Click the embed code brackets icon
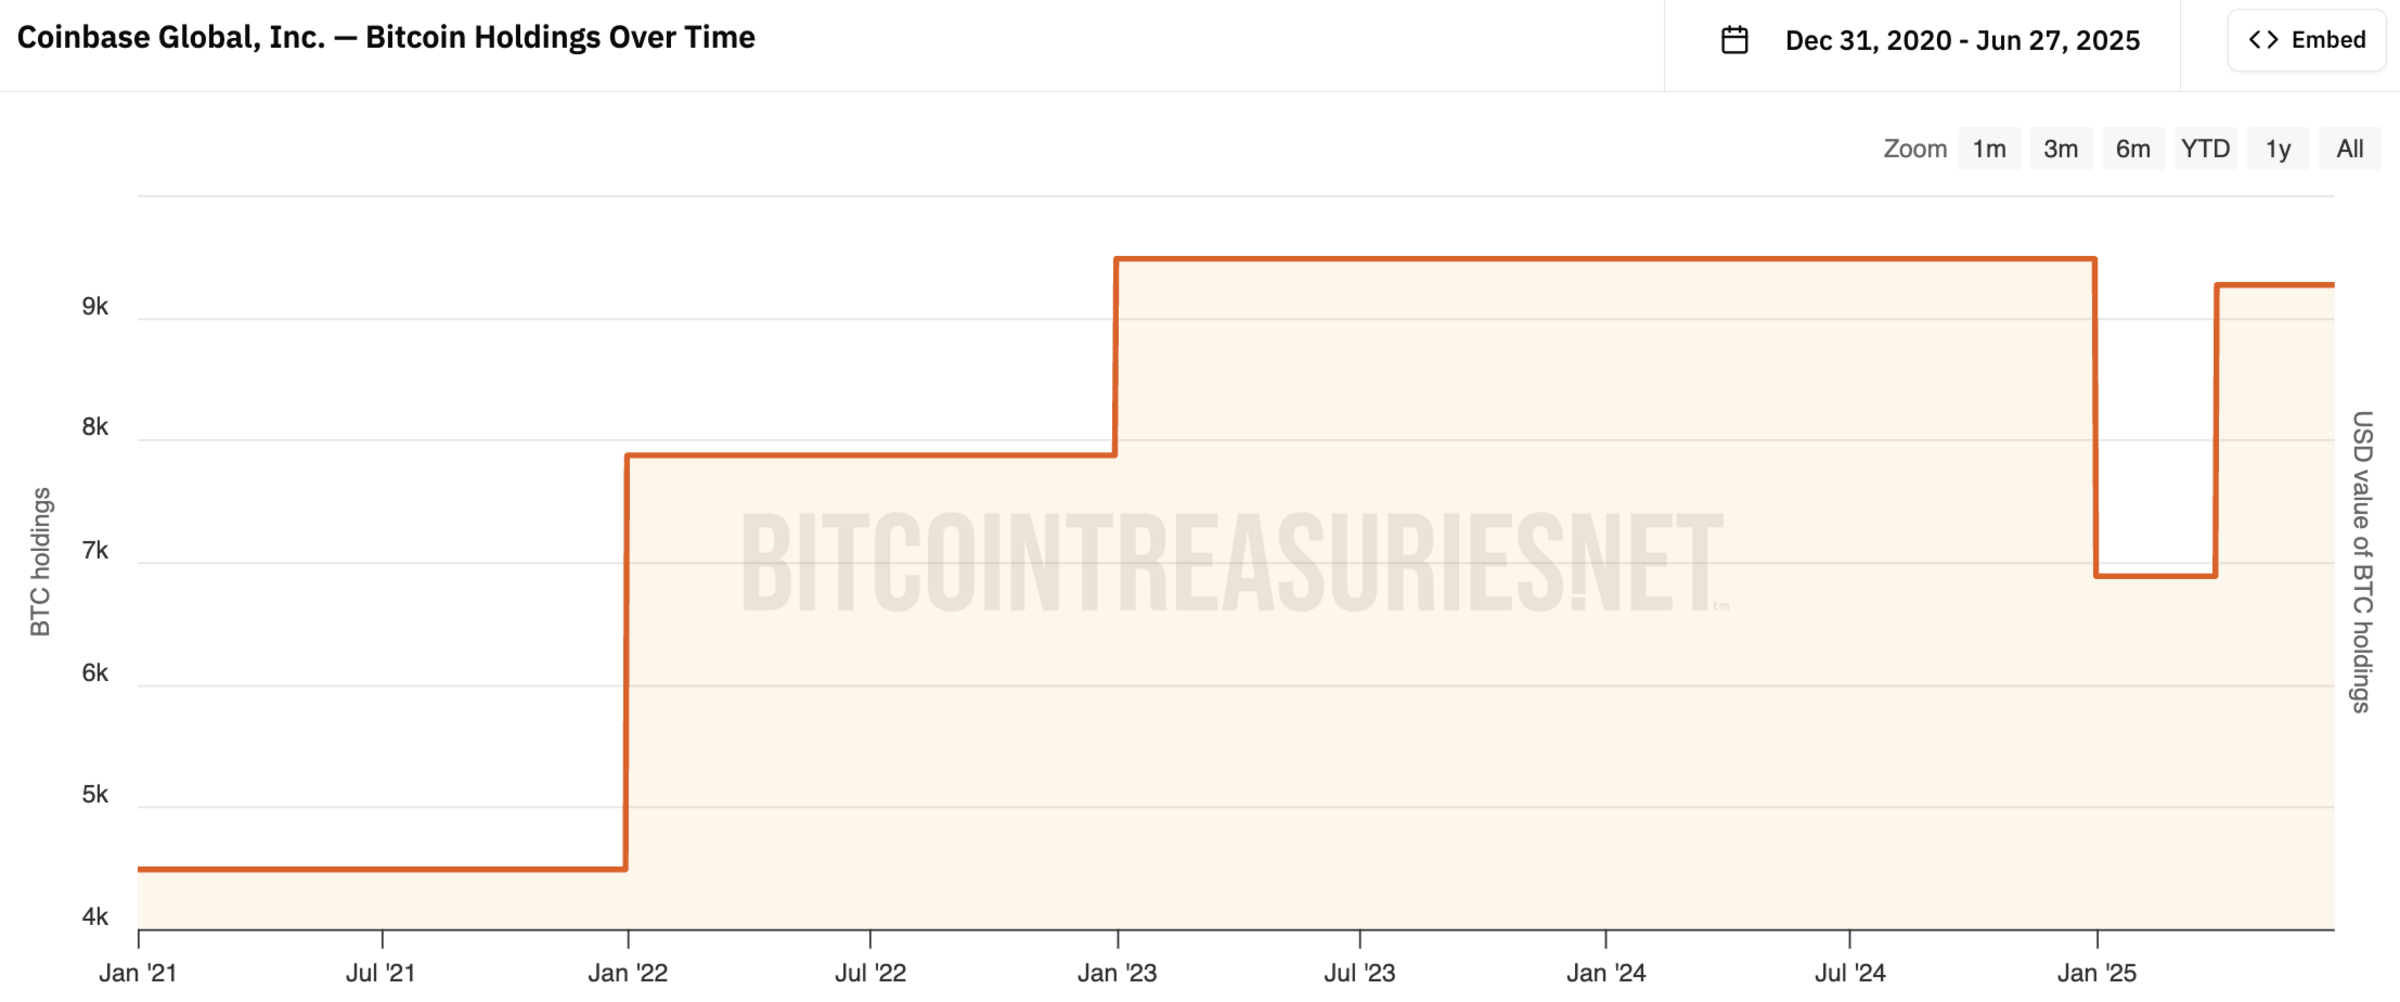Screen dimensions: 2400x1002 click(2264, 40)
